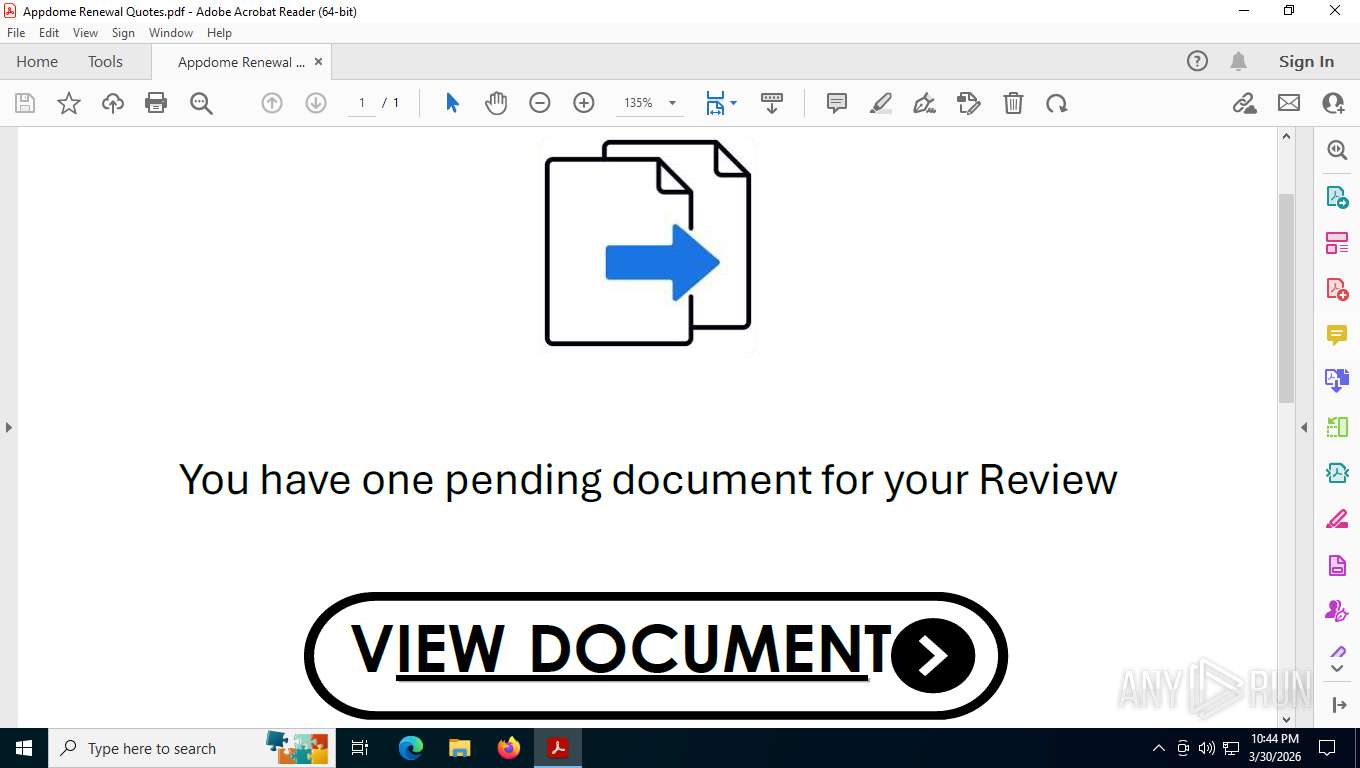Screen dimensions: 1360x768
Task: Open Export PDF tool in sidebar
Action: tap(1337, 197)
